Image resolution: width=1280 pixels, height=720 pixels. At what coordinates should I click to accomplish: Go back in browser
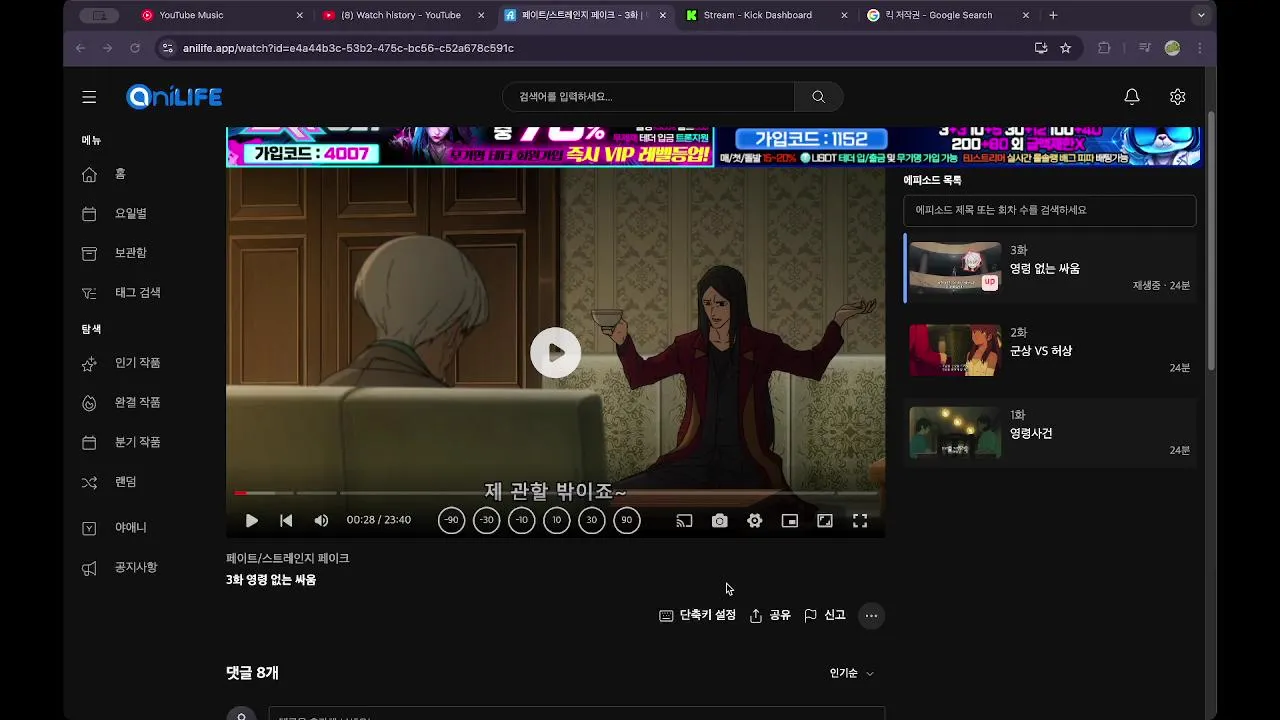tap(80, 48)
